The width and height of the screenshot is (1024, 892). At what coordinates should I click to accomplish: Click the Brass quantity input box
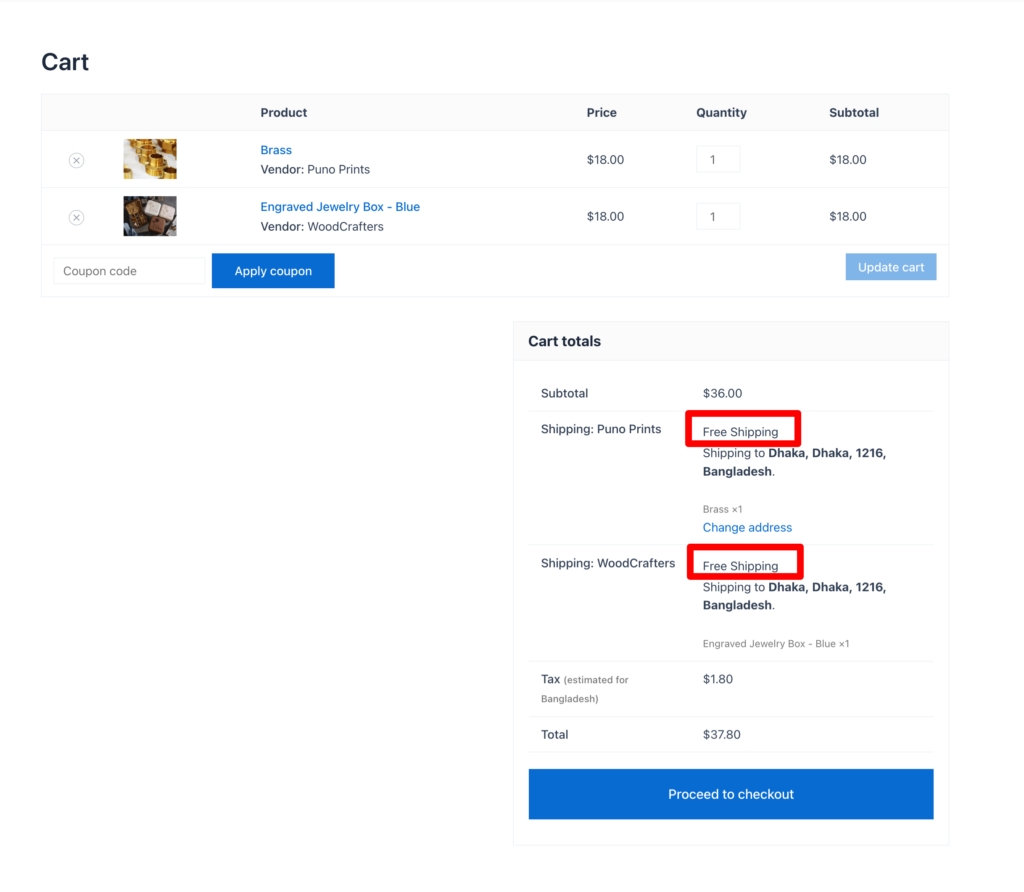718,158
